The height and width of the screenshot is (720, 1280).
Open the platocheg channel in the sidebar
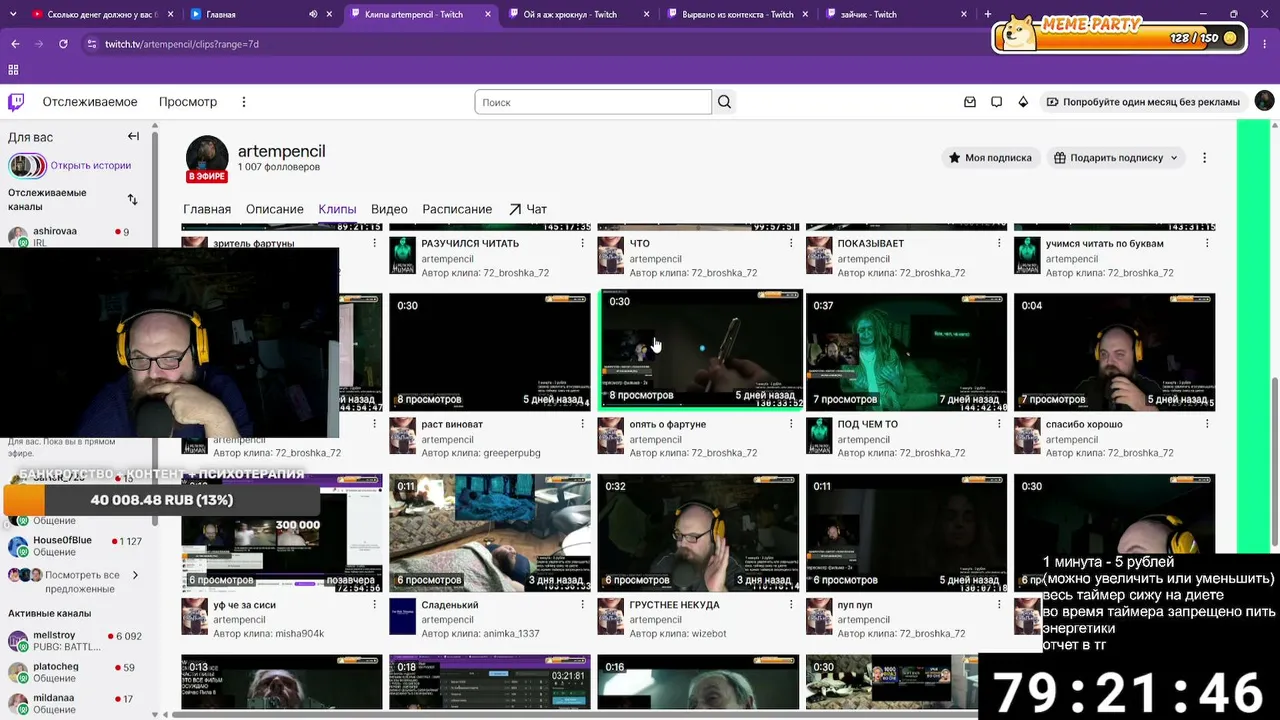[76, 672]
